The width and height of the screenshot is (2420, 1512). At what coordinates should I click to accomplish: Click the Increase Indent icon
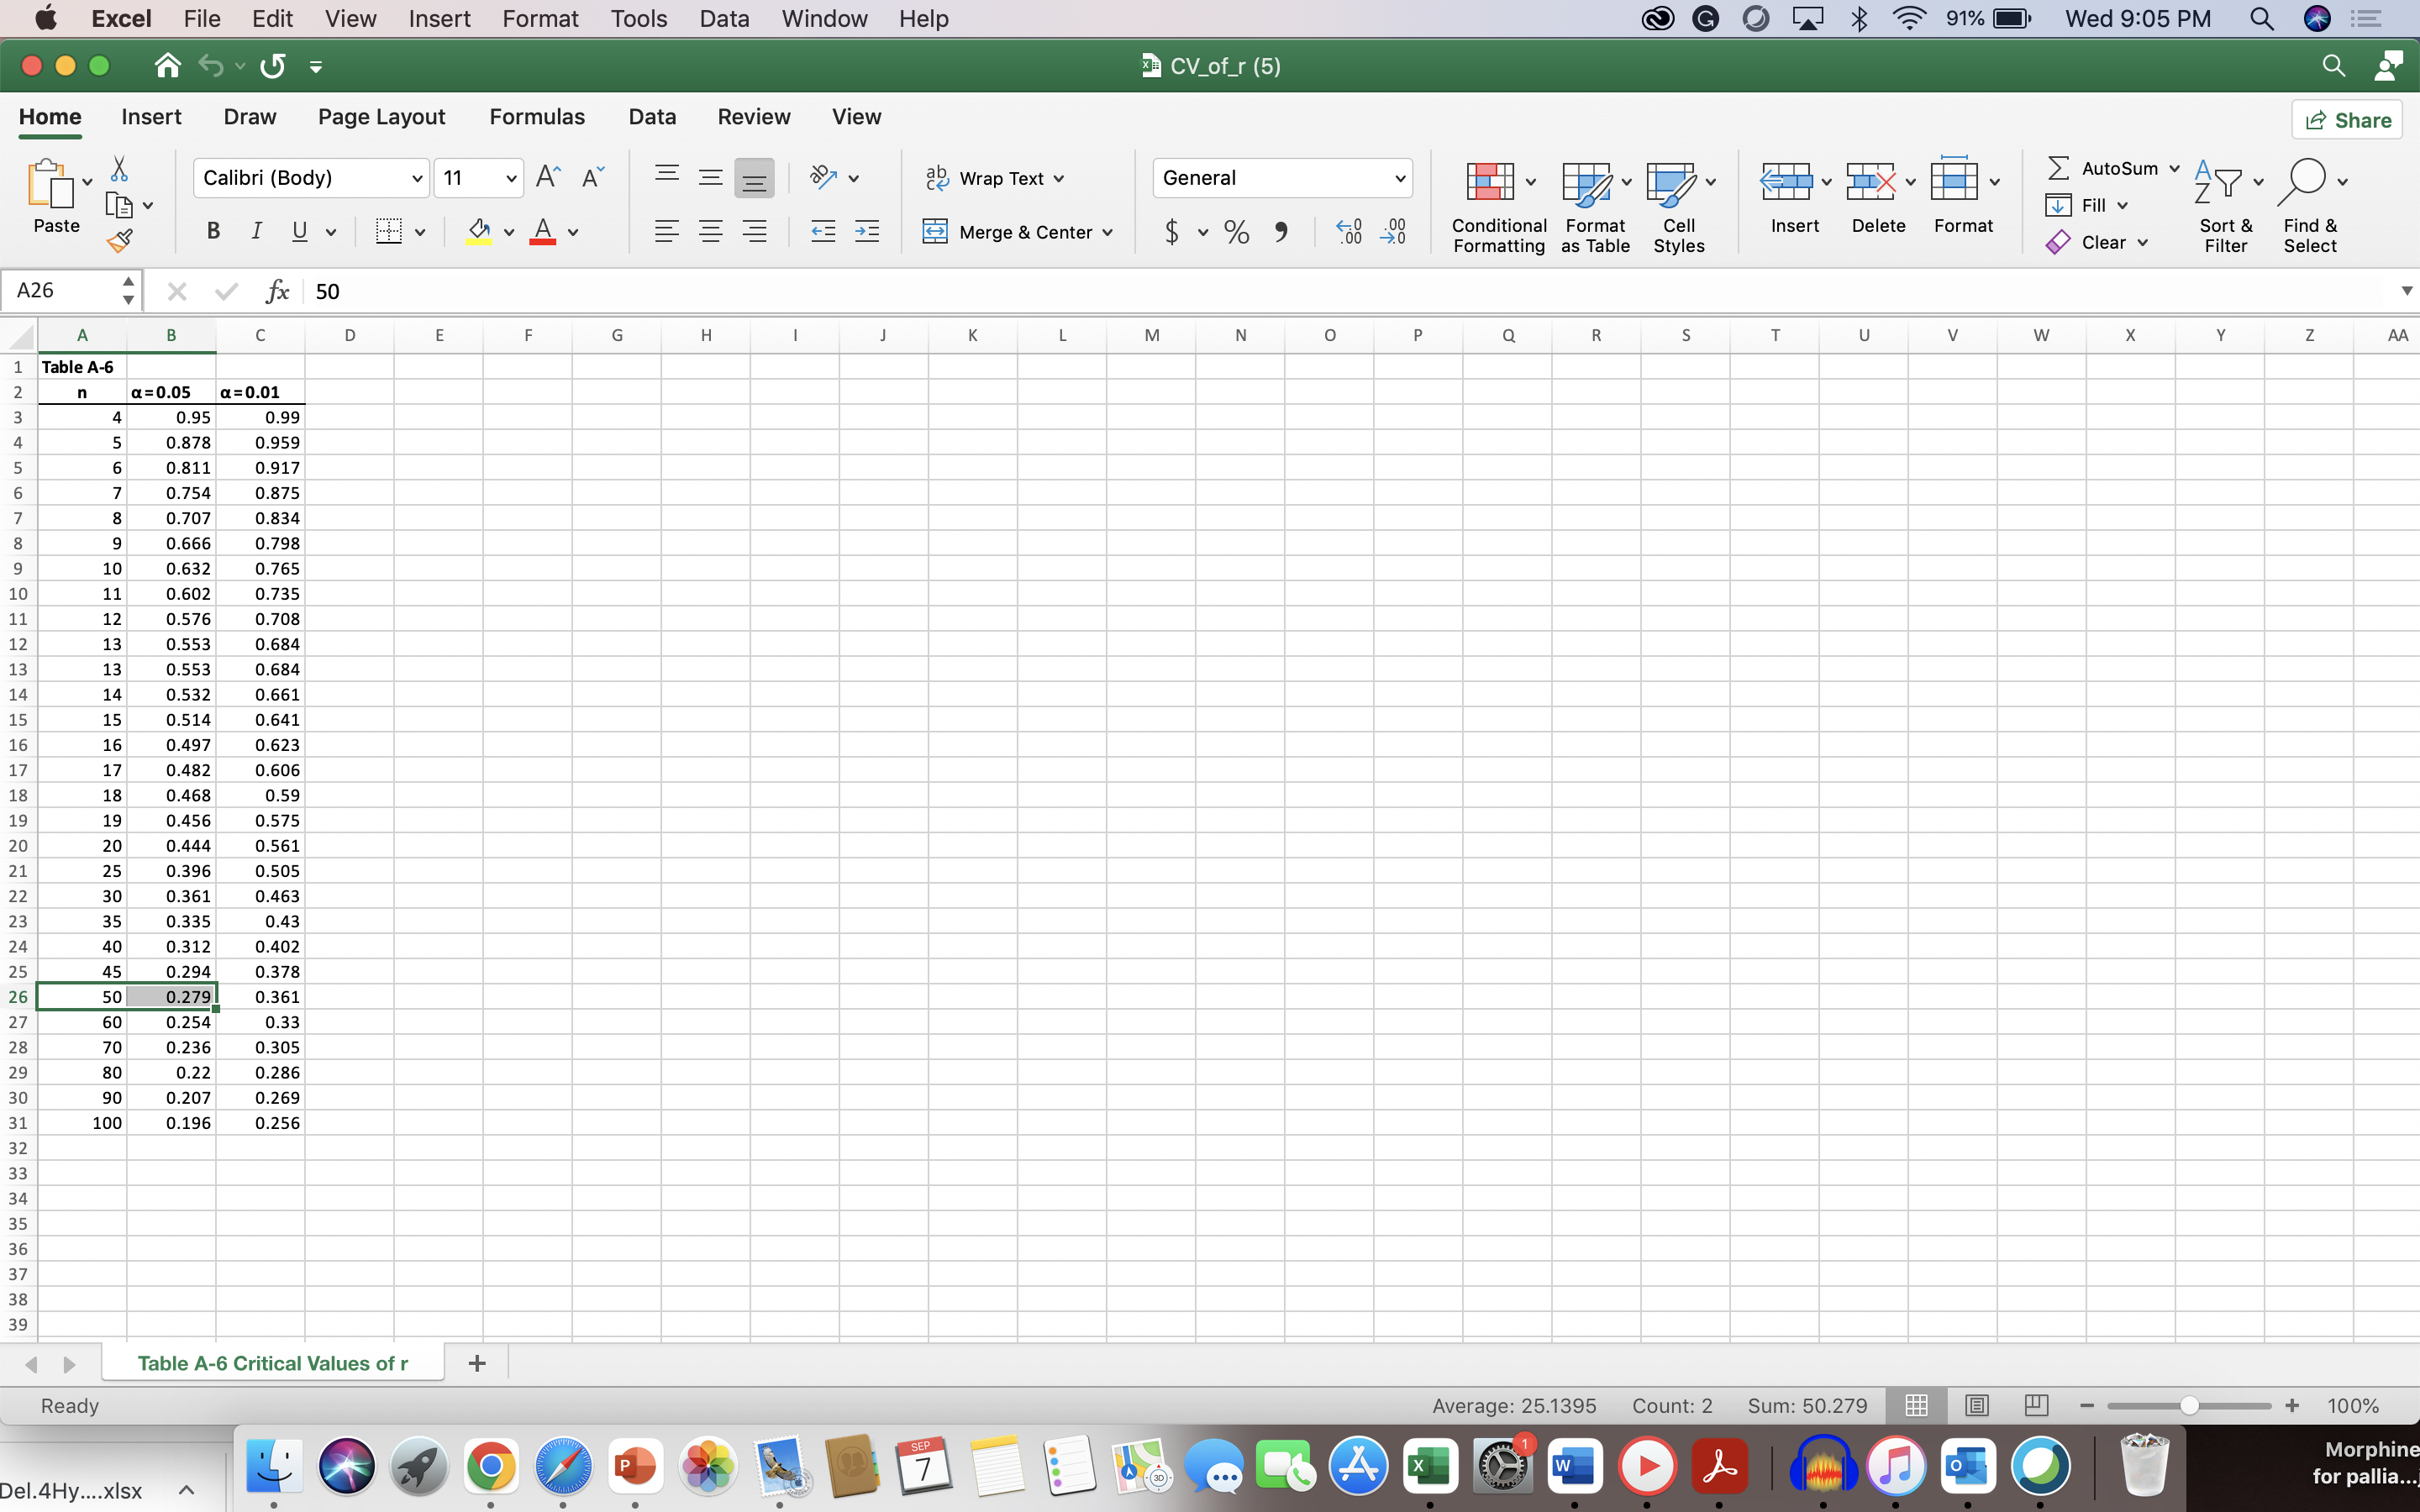867,232
